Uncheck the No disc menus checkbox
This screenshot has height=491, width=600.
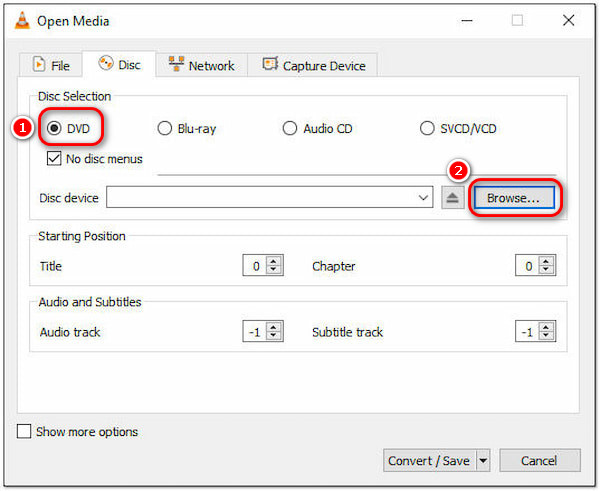tap(54, 158)
